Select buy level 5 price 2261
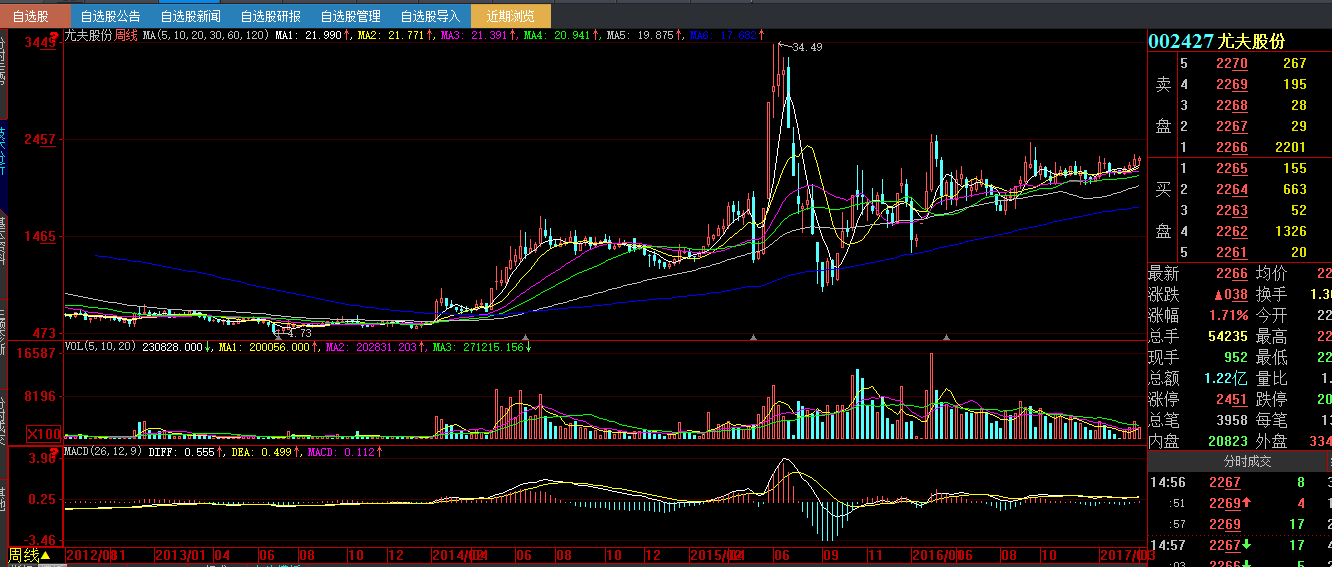 [x=1231, y=252]
